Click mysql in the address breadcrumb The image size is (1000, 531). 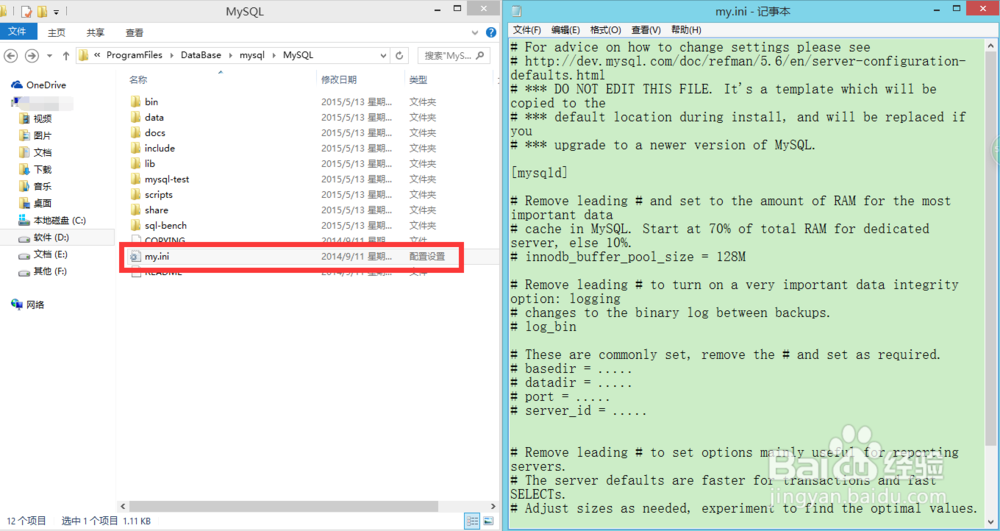[252, 55]
